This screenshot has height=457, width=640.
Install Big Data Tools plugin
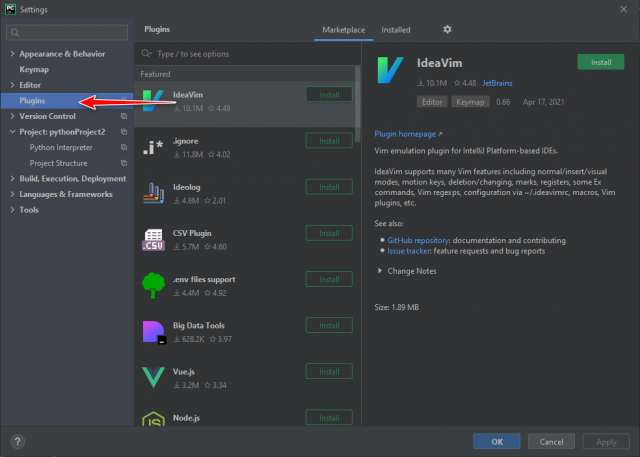(x=329, y=325)
